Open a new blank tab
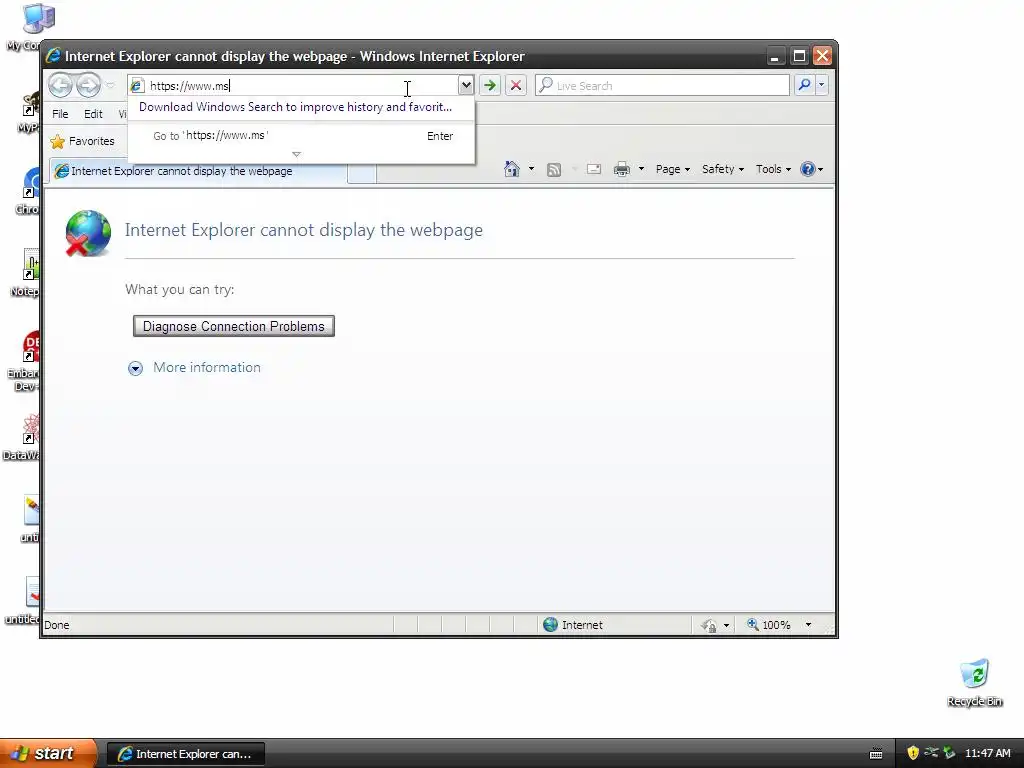Screen dimensions: 1024x768 (362, 173)
